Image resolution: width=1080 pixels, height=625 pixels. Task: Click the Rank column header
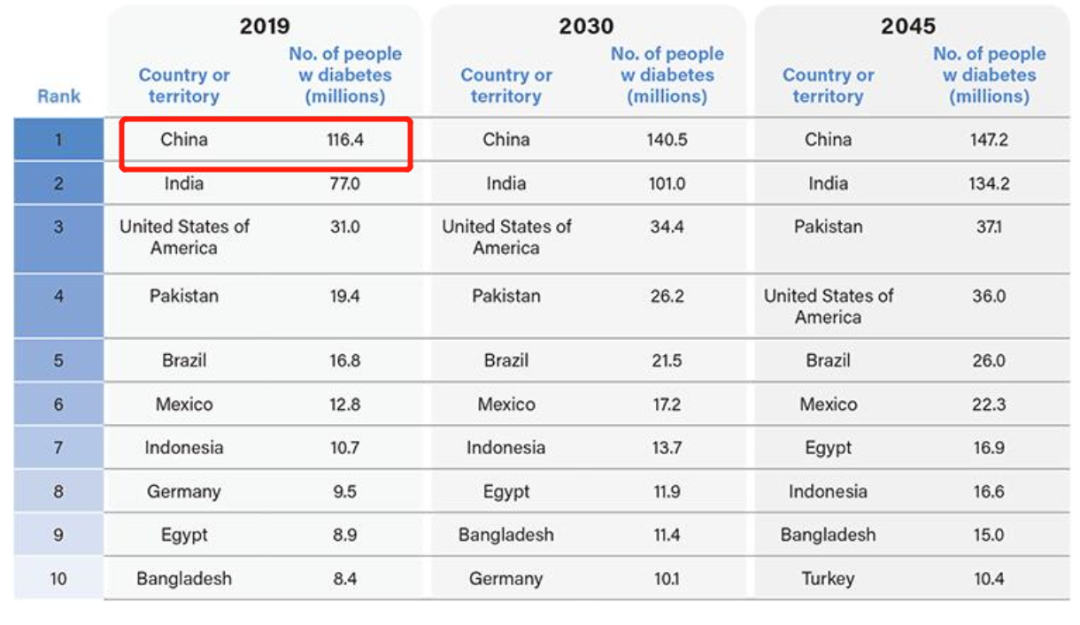pyautogui.click(x=59, y=97)
